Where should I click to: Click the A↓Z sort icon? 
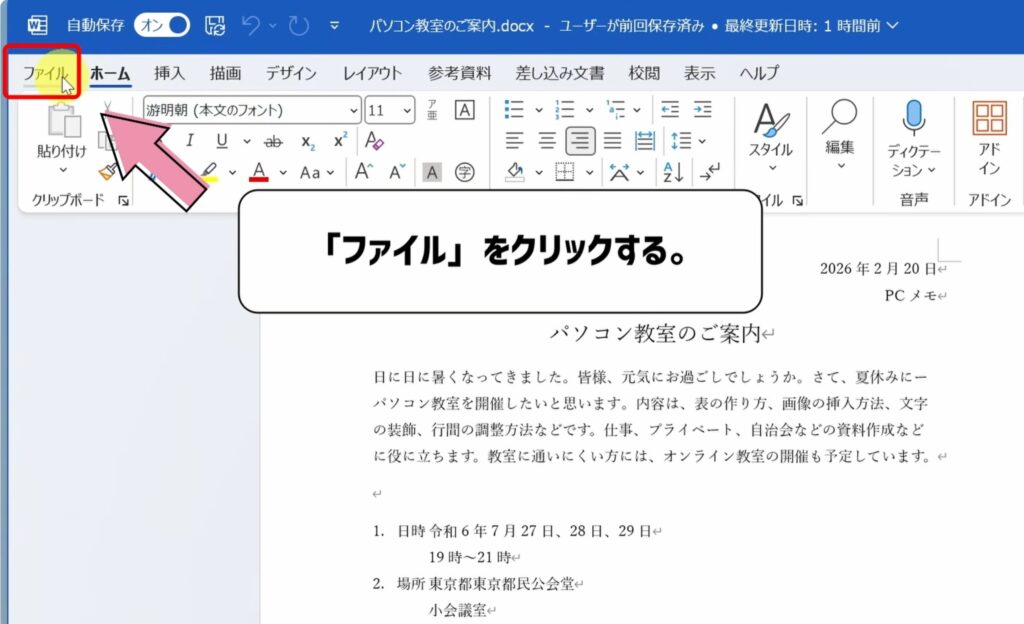[673, 171]
